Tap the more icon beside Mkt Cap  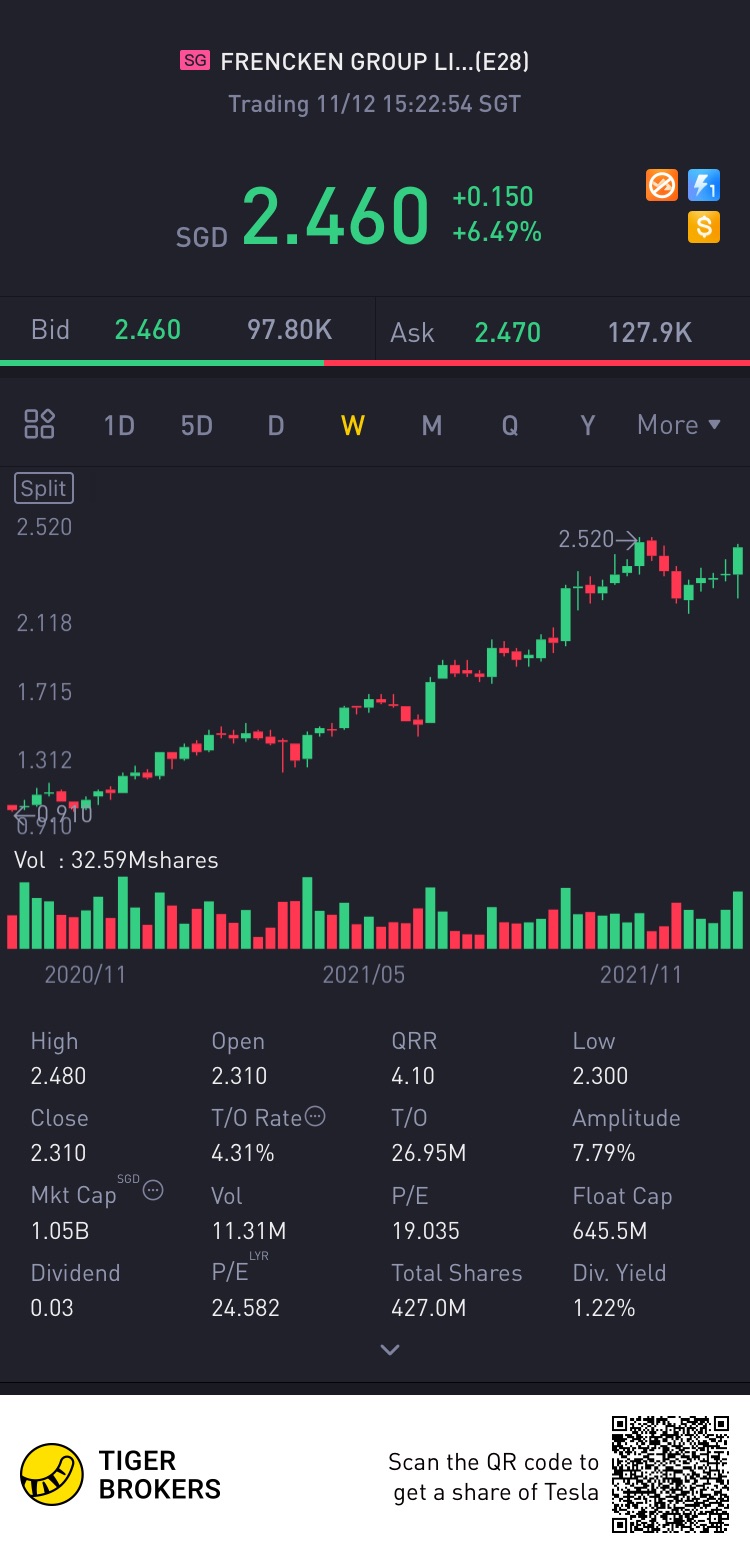pos(153,1190)
